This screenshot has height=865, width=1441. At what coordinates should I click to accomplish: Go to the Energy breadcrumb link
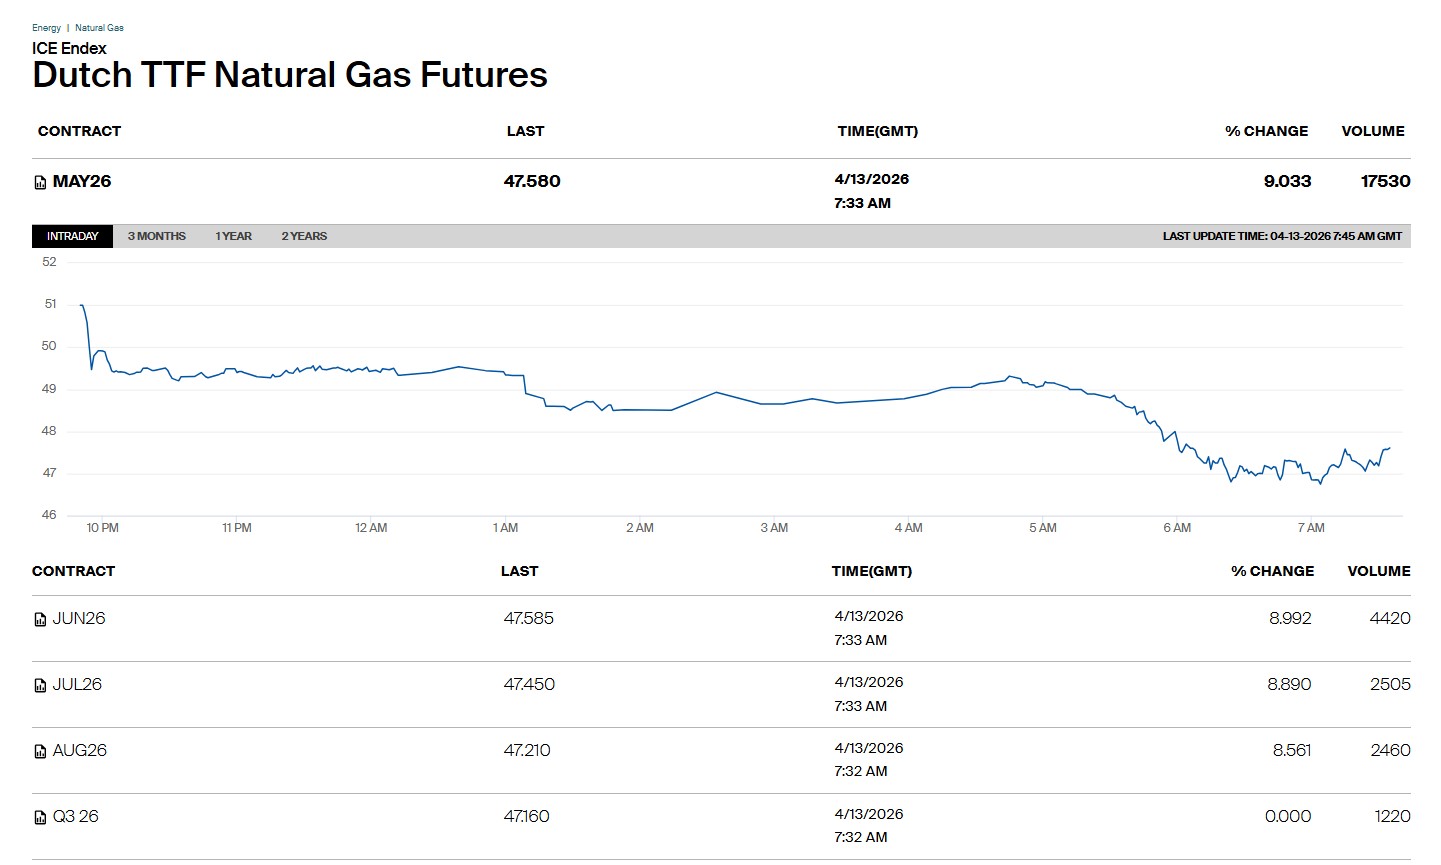46,28
